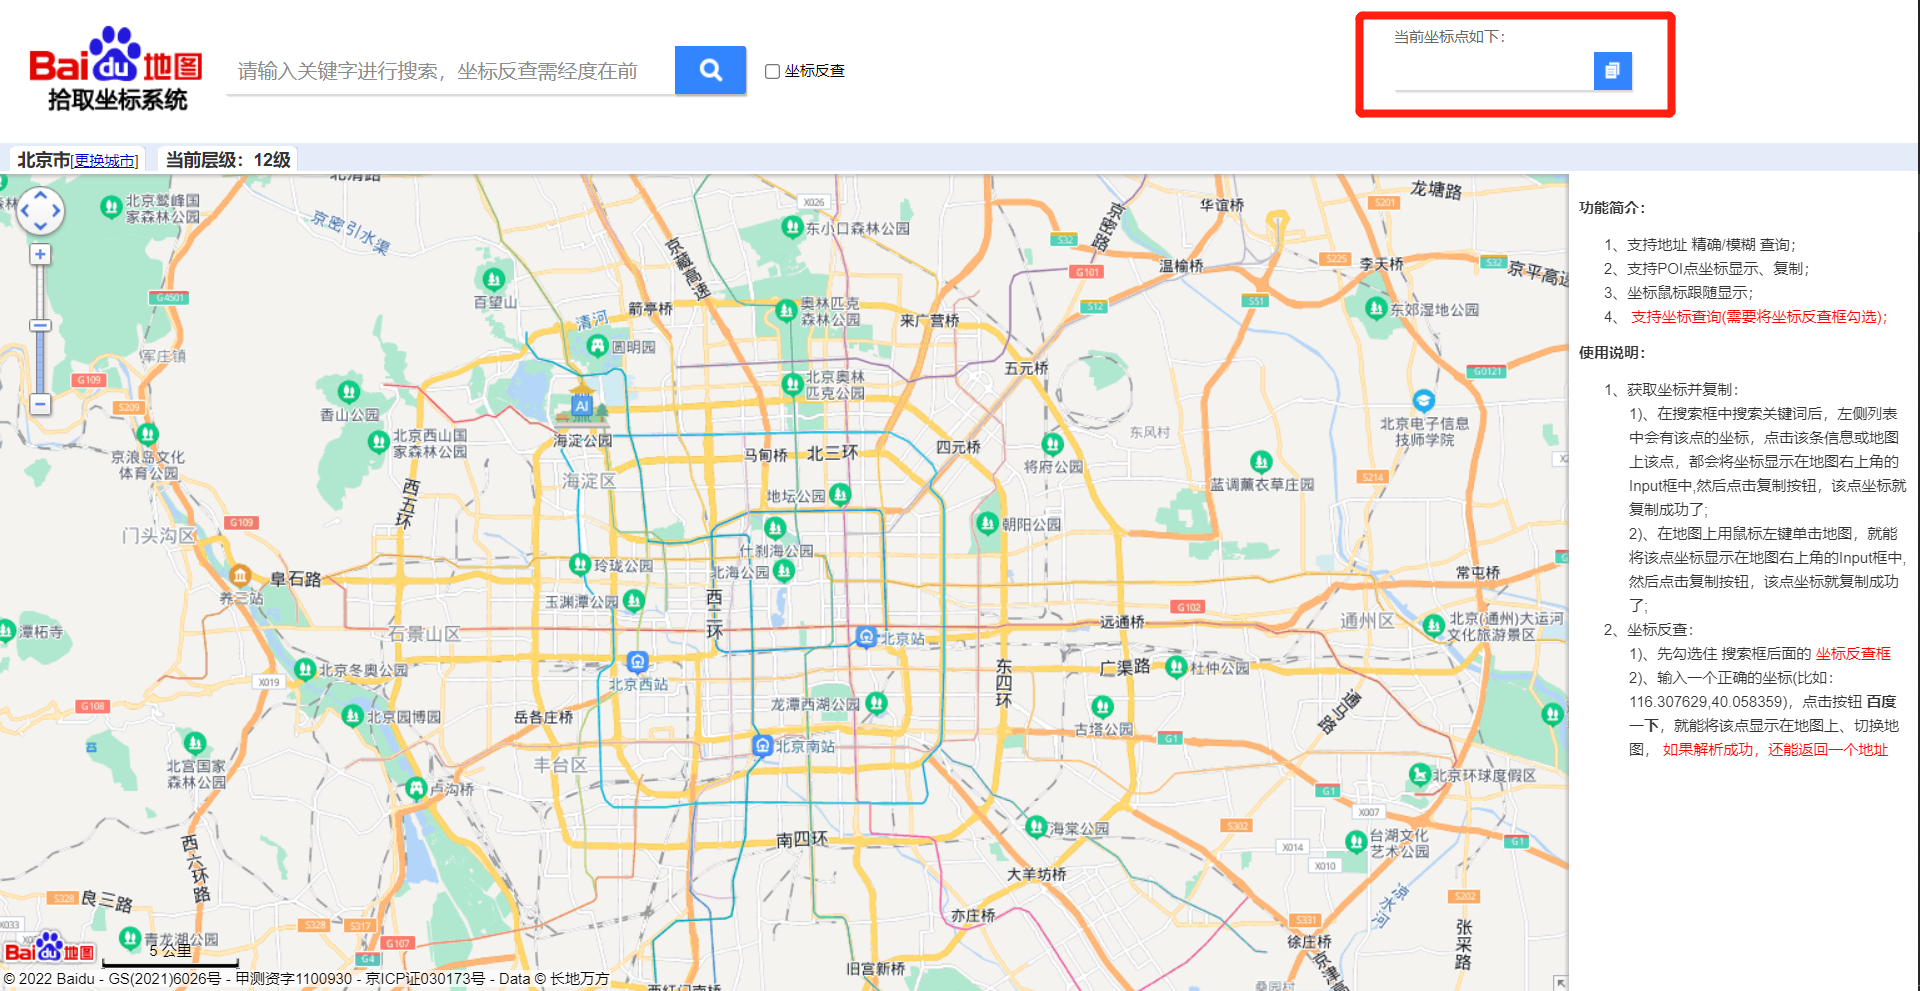Open the 更换城市 city switcher link
The width and height of the screenshot is (1920, 991).
coord(104,161)
